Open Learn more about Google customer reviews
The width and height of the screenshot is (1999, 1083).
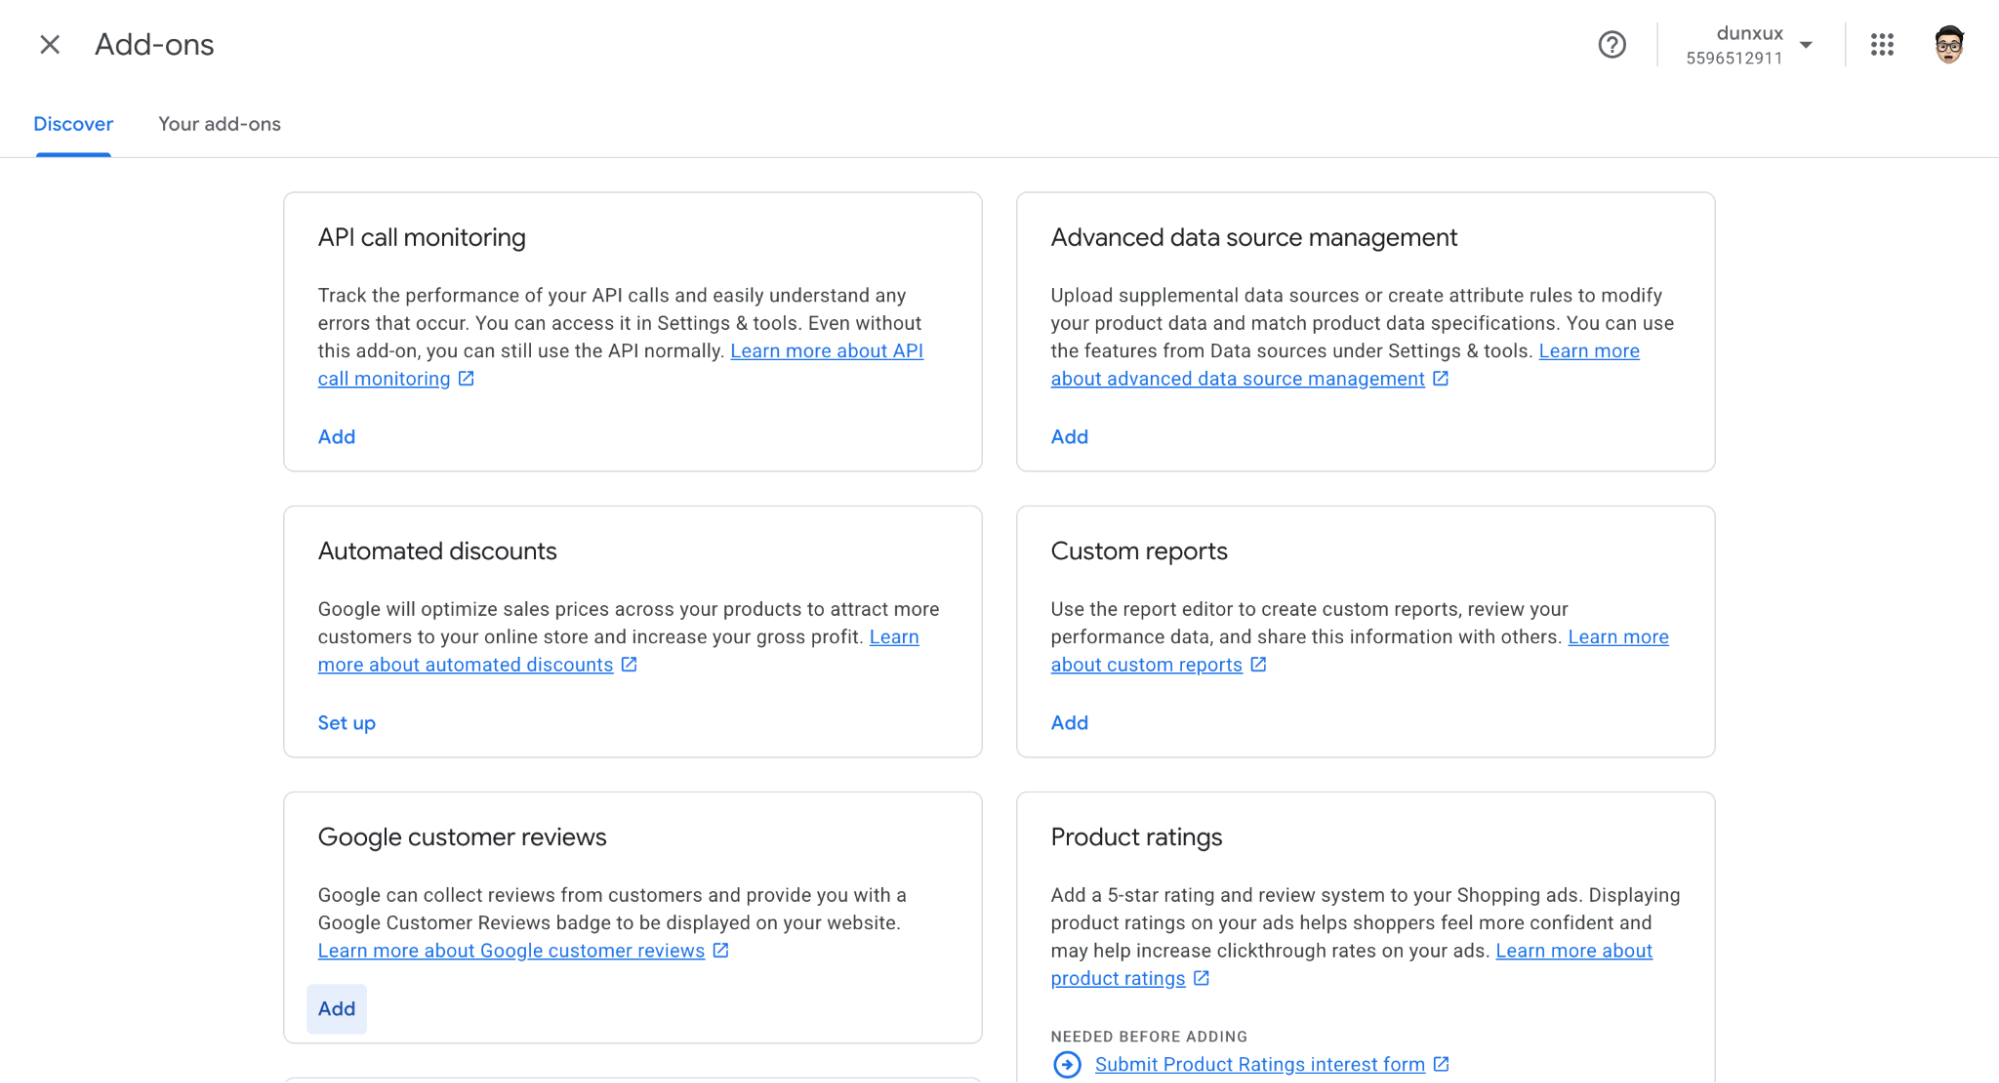pyautogui.click(x=511, y=951)
